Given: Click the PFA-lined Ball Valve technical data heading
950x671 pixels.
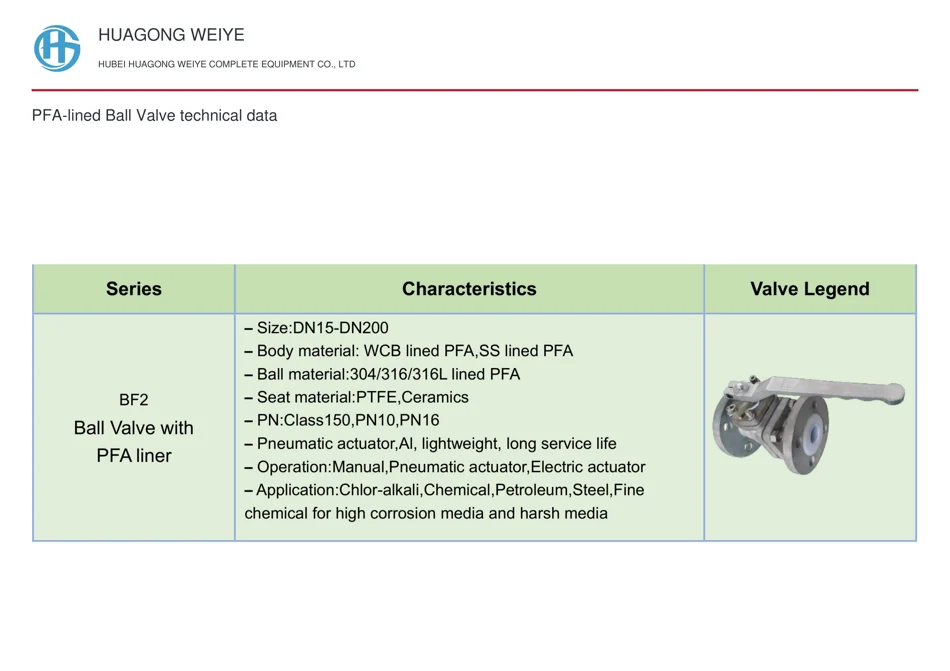Looking at the screenshot, I should (154, 115).
